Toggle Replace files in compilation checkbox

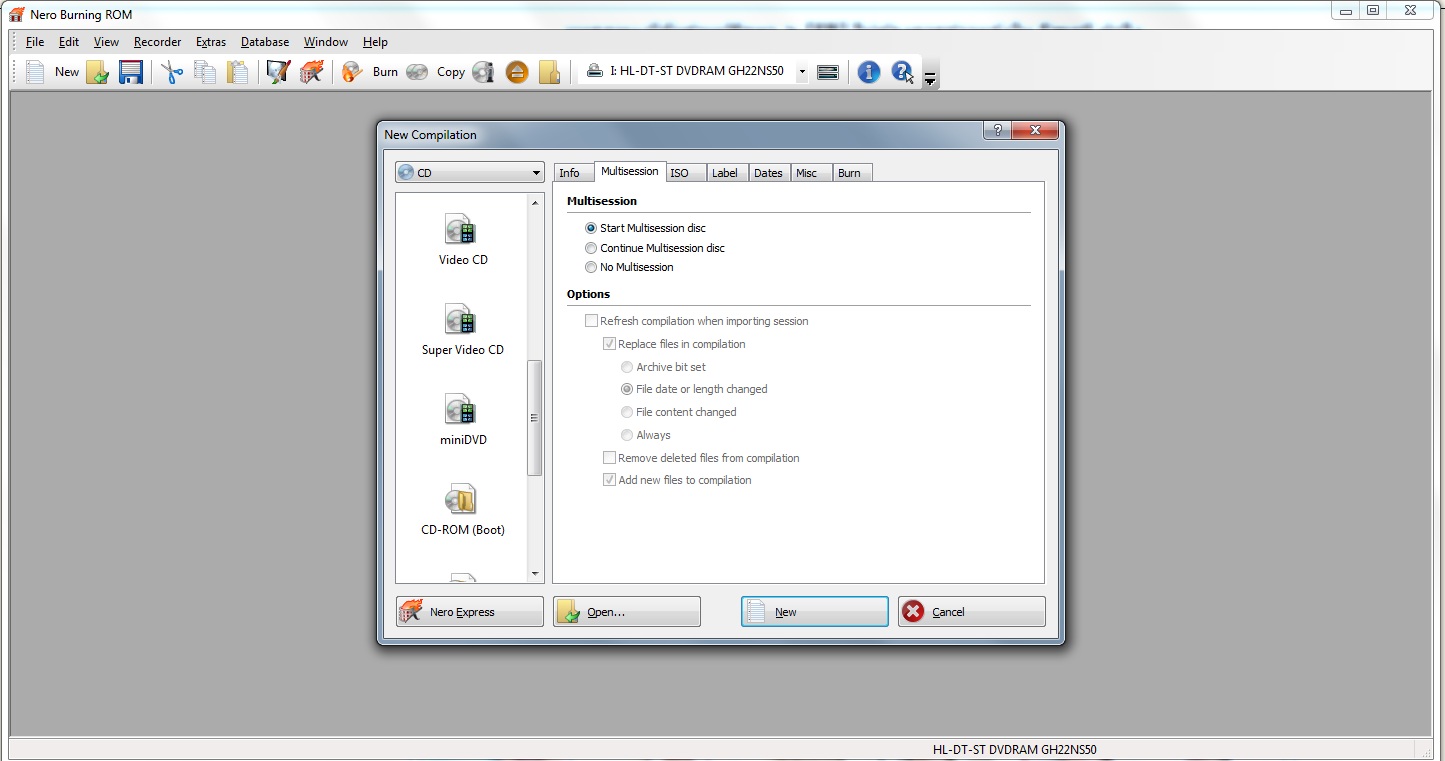pos(675,344)
